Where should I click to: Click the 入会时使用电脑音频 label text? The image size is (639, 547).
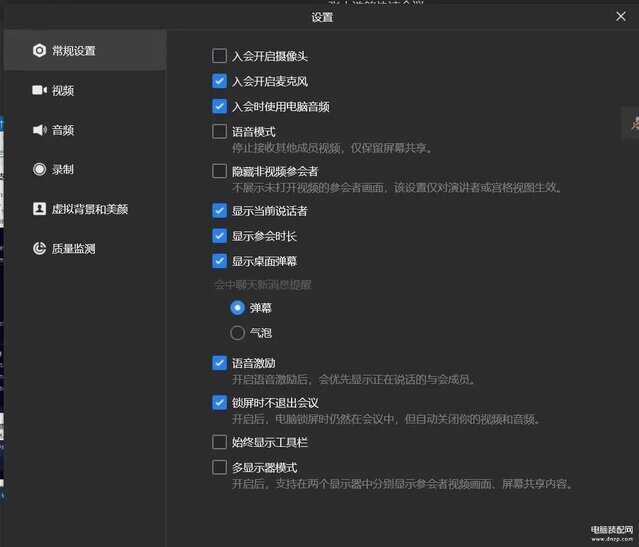pos(281,107)
